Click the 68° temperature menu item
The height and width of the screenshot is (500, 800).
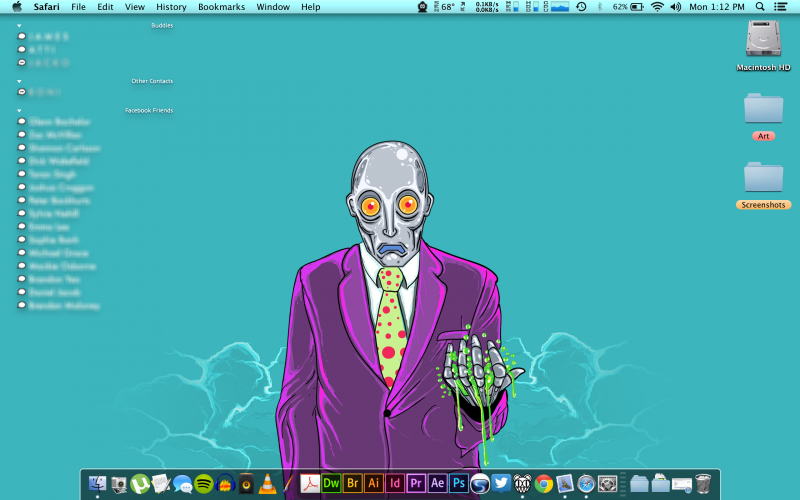[x=444, y=7]
